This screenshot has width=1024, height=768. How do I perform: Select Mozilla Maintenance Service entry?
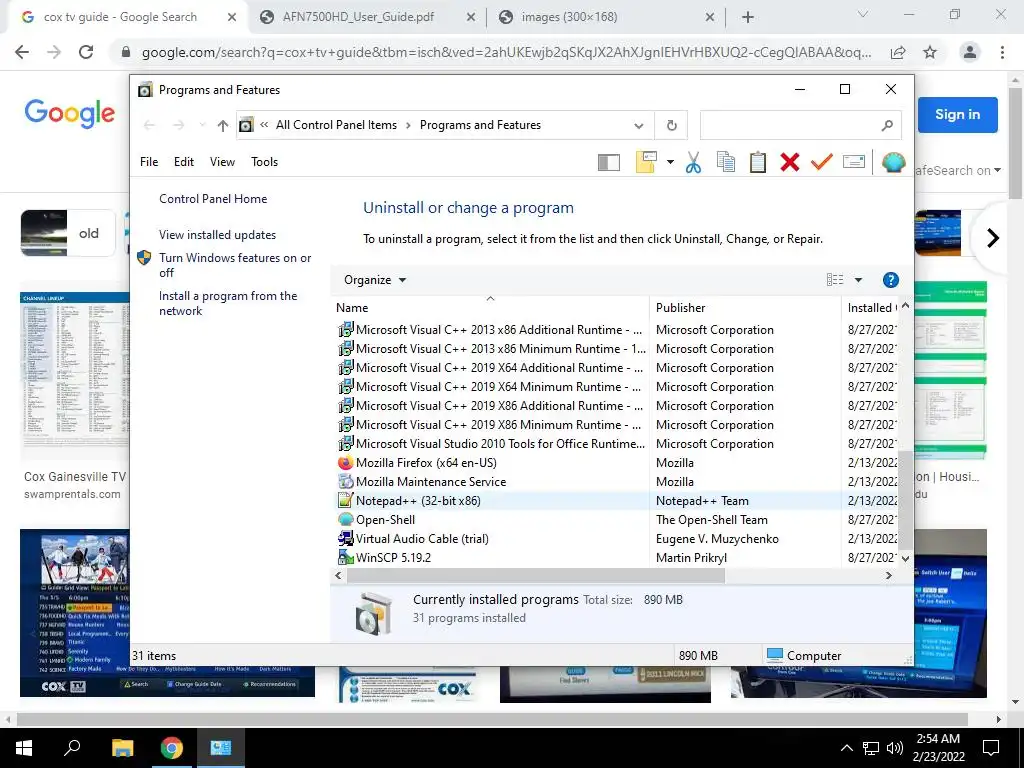coord(617,482)
